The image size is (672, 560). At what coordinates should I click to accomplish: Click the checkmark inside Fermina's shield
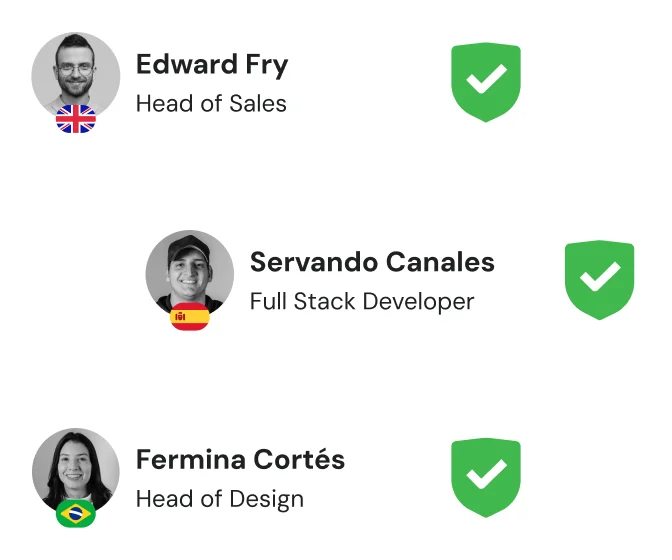[486, 474]
